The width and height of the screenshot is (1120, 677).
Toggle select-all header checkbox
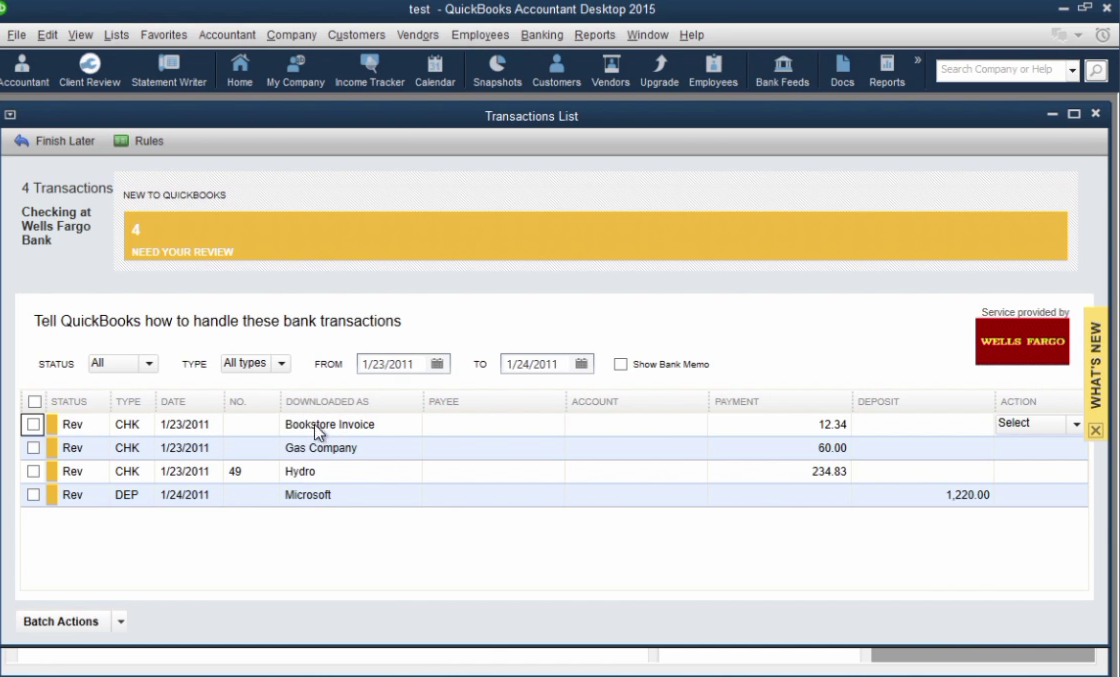pyautogui.click(x=34, y=401)
